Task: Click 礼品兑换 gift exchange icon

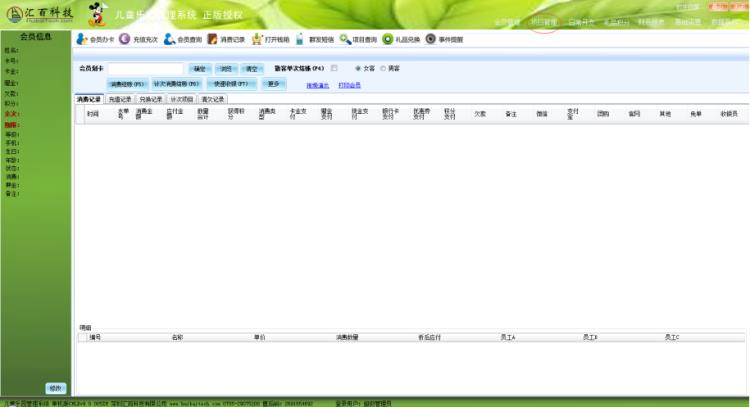Action: (x=388, y=39)
